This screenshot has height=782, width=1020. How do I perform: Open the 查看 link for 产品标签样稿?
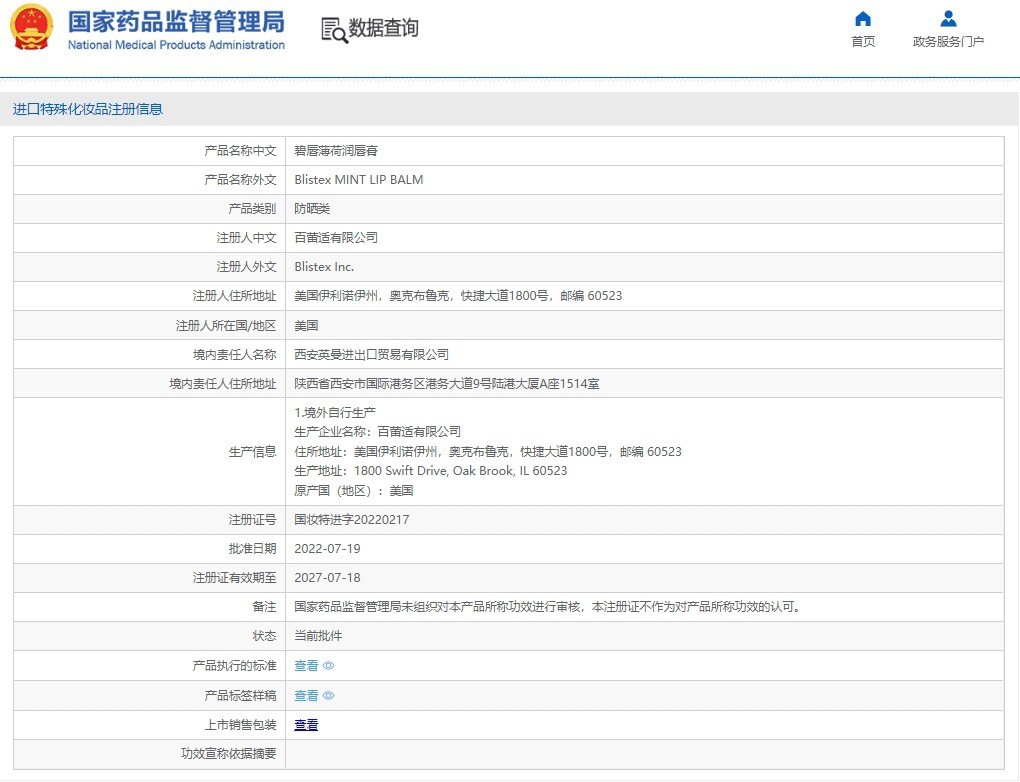coord(306,696)
